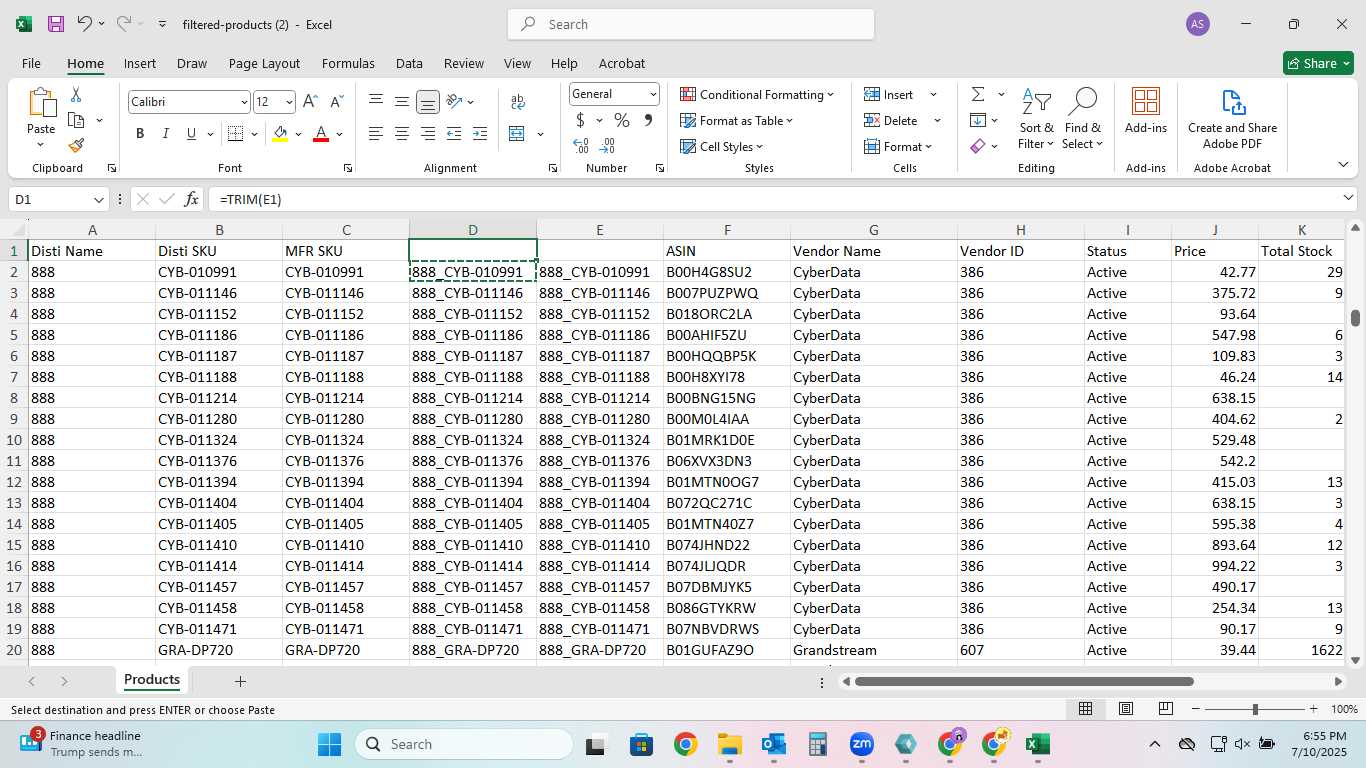Click Create and Share Adobe PDF
The width and height of the screenshot is (1366, 768).
tap(1232, 118)
